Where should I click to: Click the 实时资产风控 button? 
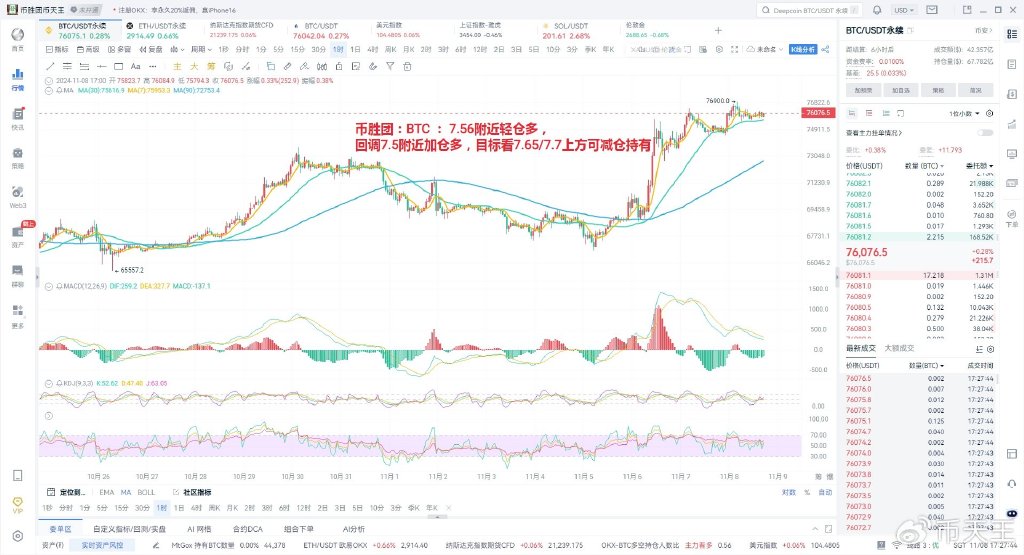[x=102, y=545]
